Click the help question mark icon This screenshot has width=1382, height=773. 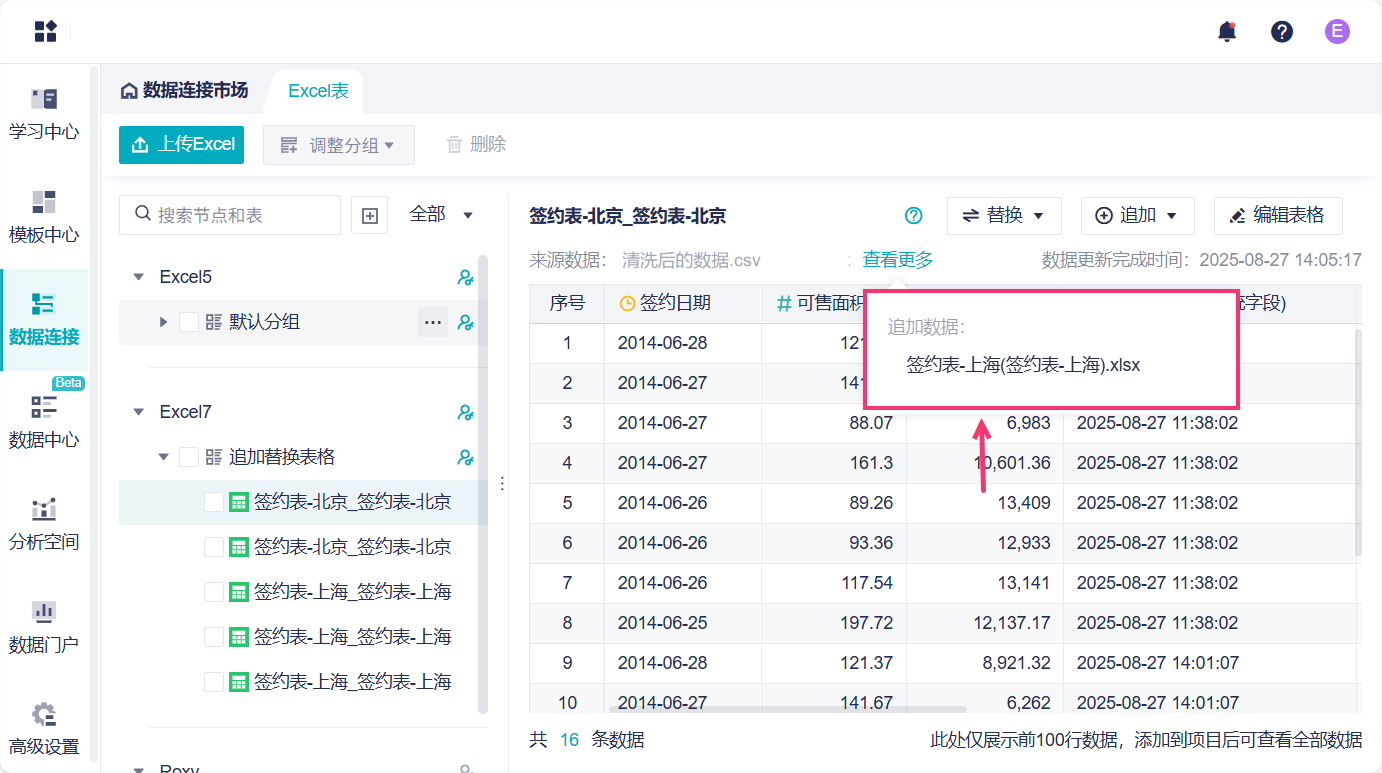pos(1282,31)
